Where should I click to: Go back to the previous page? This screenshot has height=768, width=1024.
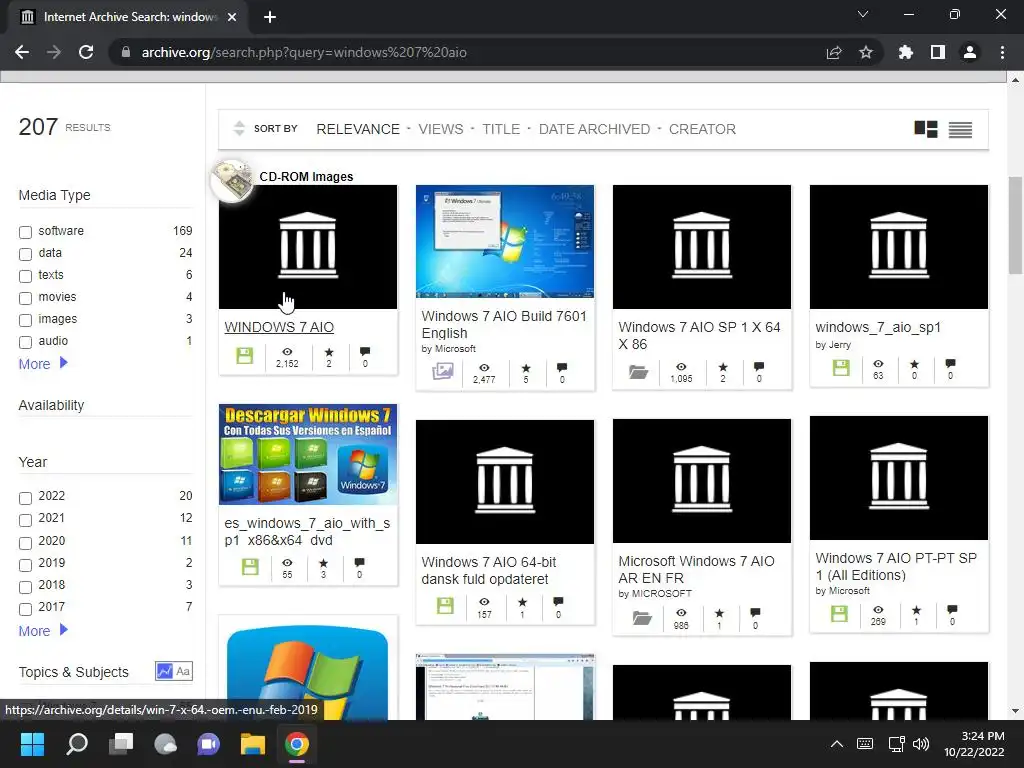pyautogui.click(x=22, y=52)
